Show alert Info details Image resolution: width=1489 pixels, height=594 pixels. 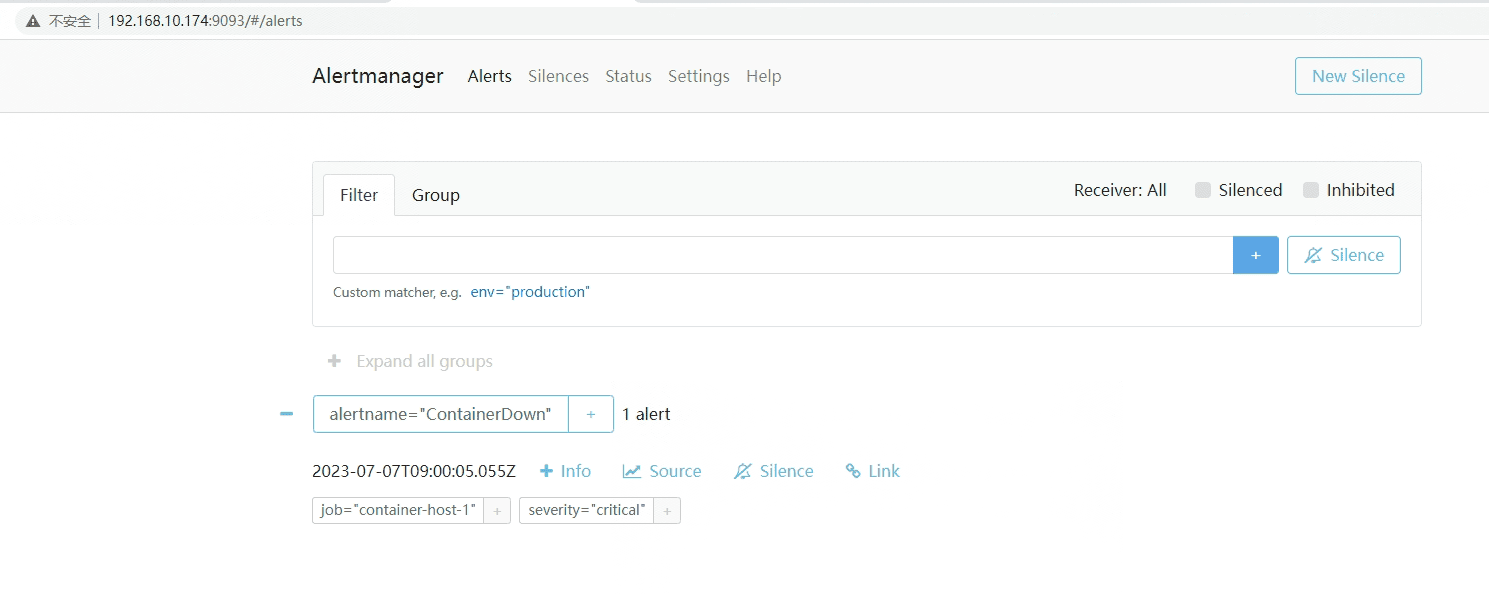565,471
